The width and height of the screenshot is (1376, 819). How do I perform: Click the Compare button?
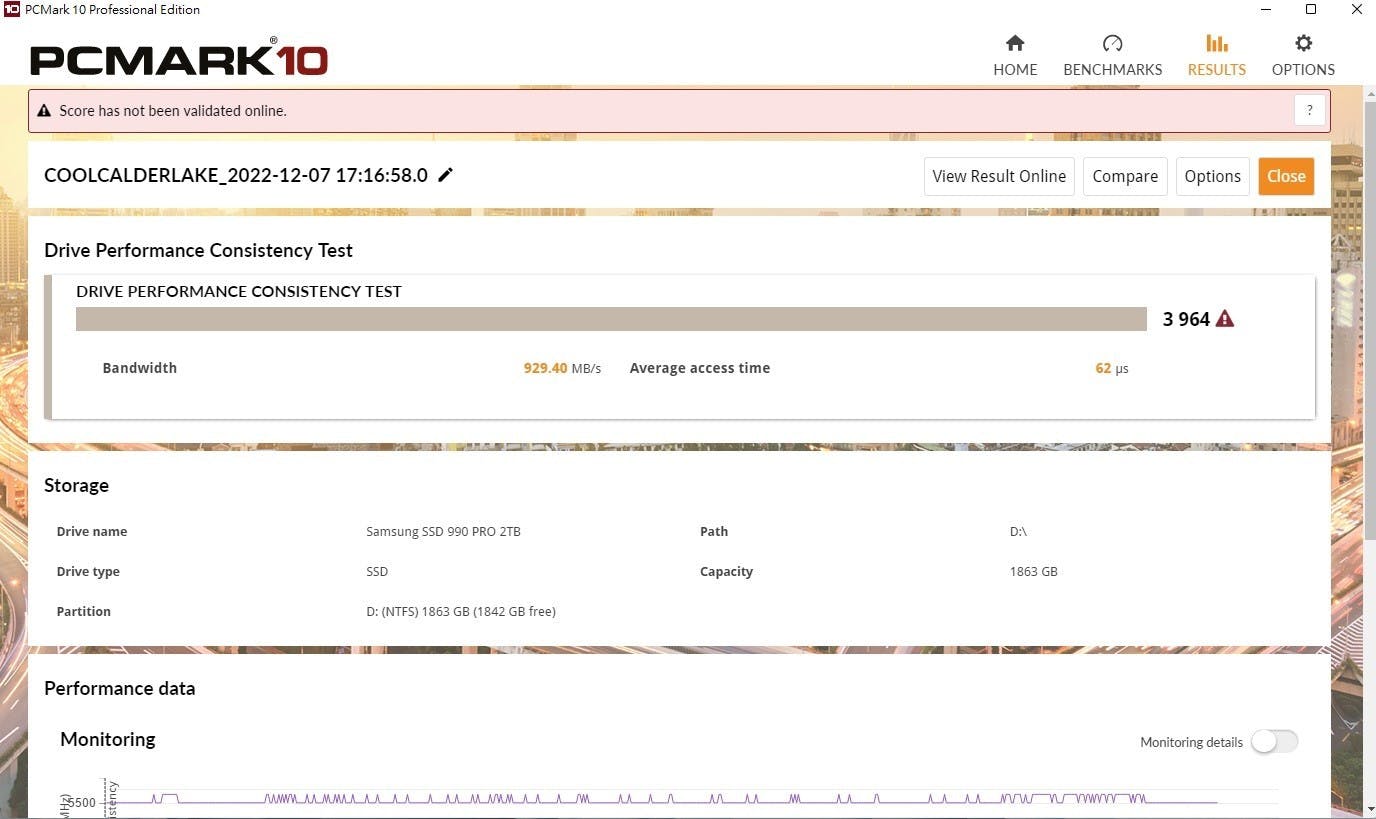pyautogui.click(x=1125, y=176)
